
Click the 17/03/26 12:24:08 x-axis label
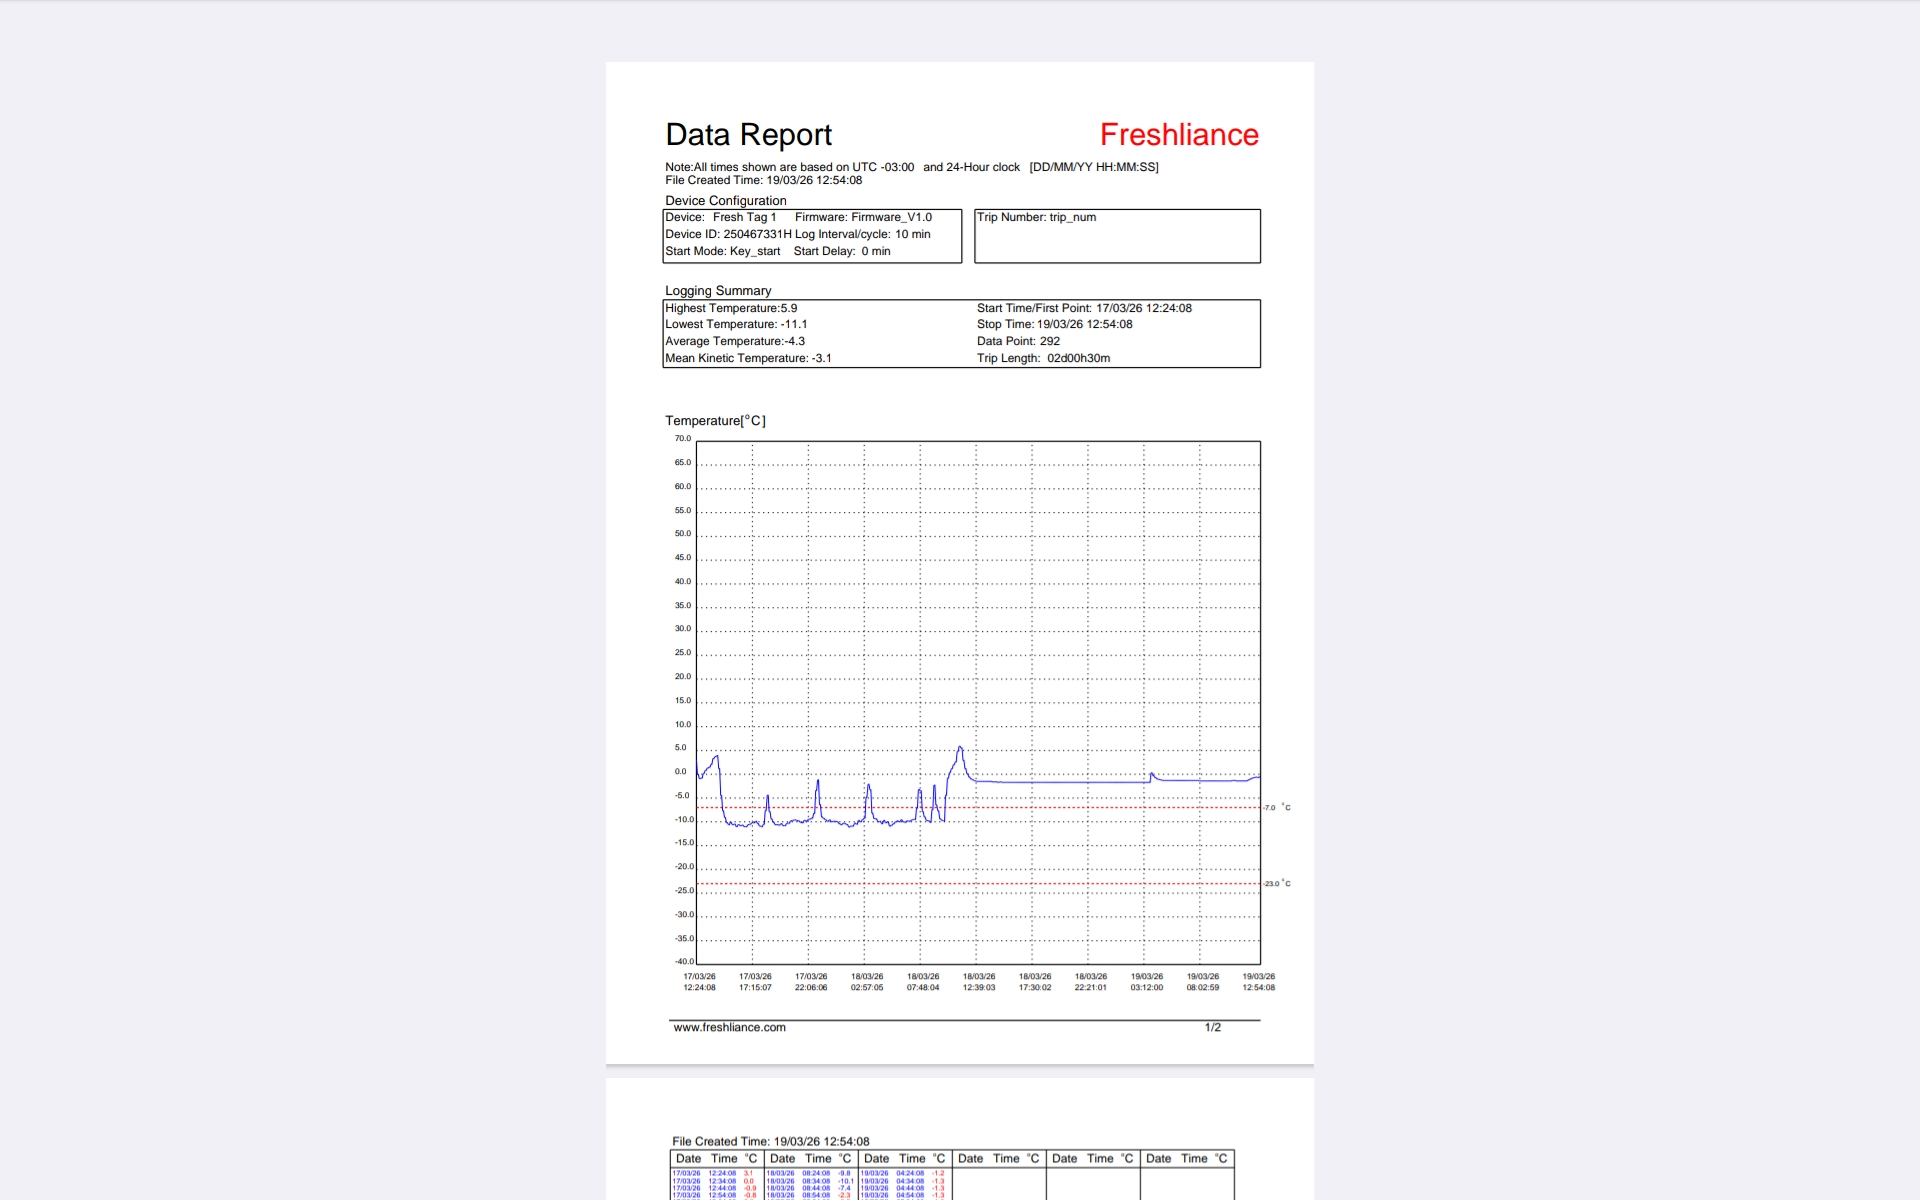coord(699,982)
